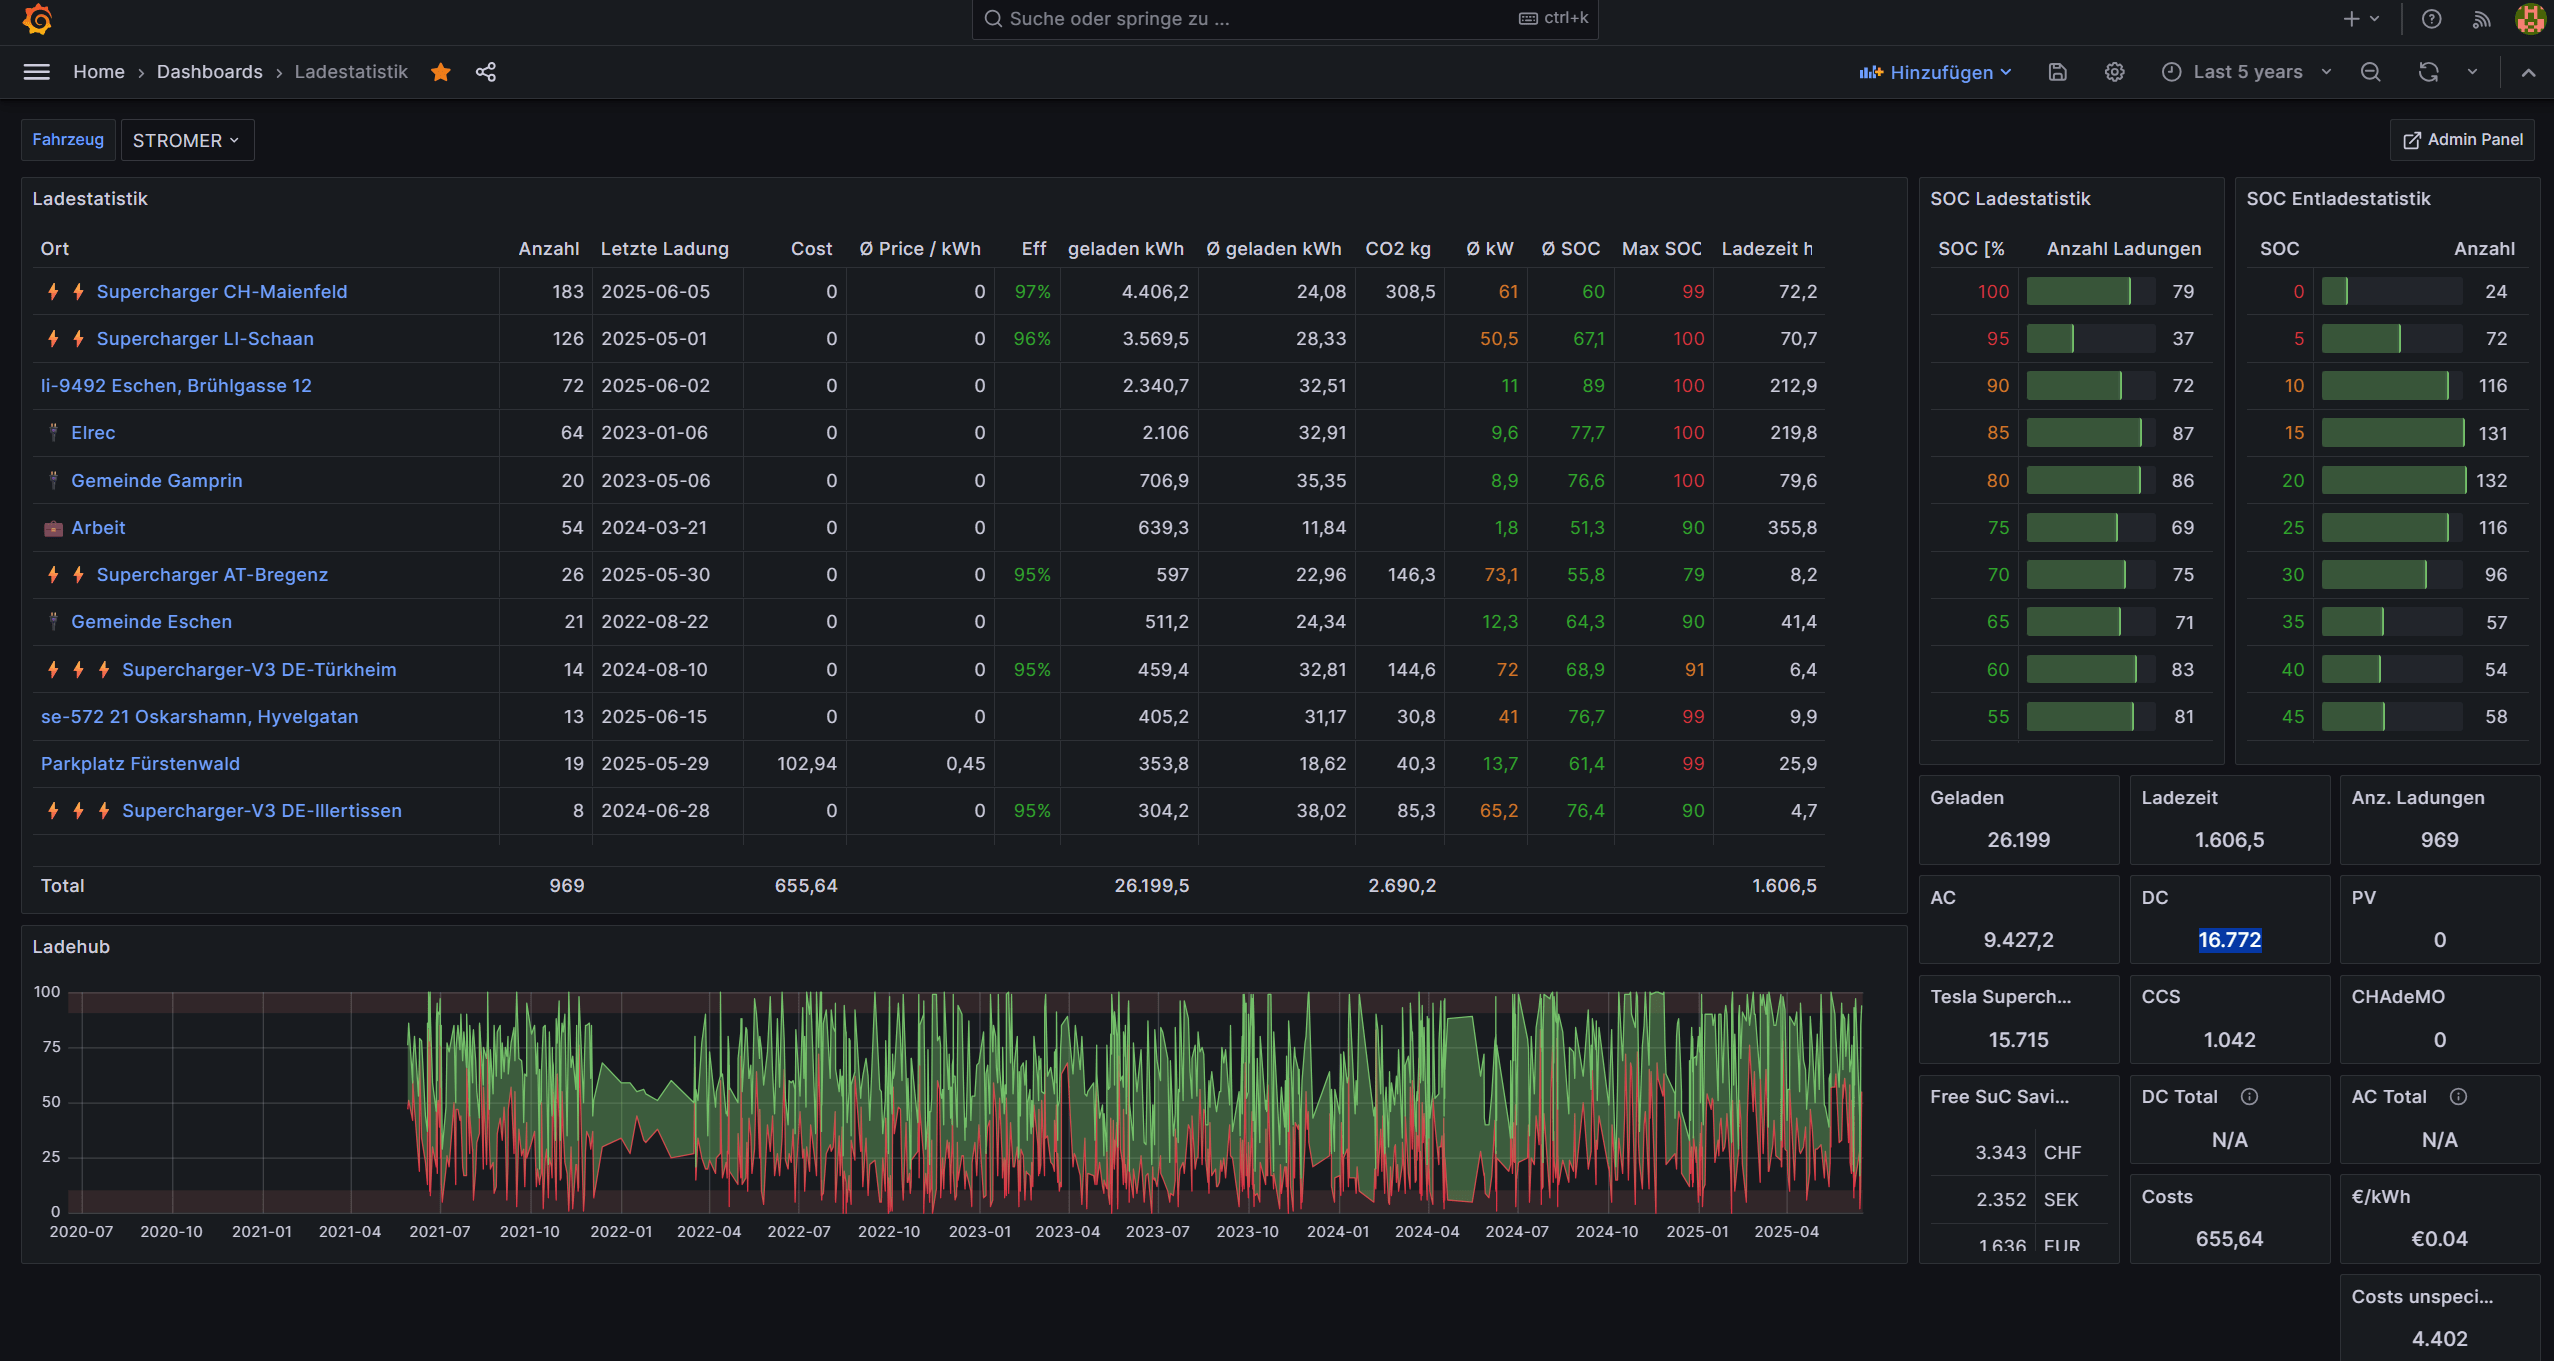Go to Dashboards breadcrumb
This screenshot has width=2554, height=1361.
(209, 72)
